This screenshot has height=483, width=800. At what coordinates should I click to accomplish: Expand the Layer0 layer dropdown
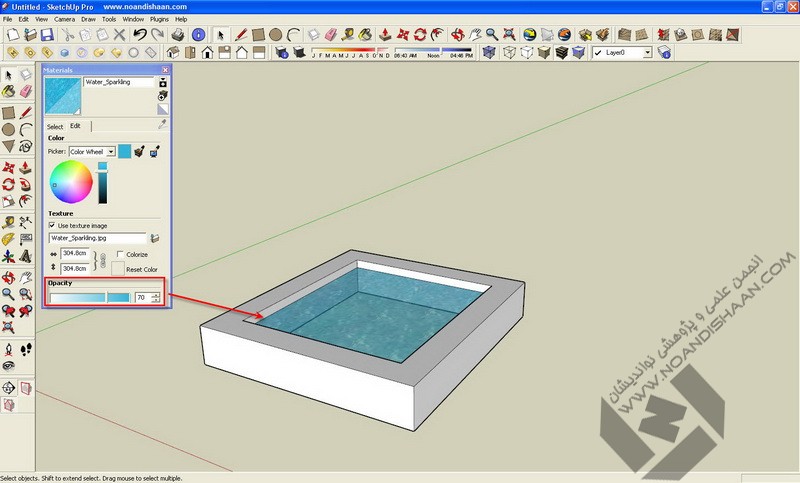[647, 52]
